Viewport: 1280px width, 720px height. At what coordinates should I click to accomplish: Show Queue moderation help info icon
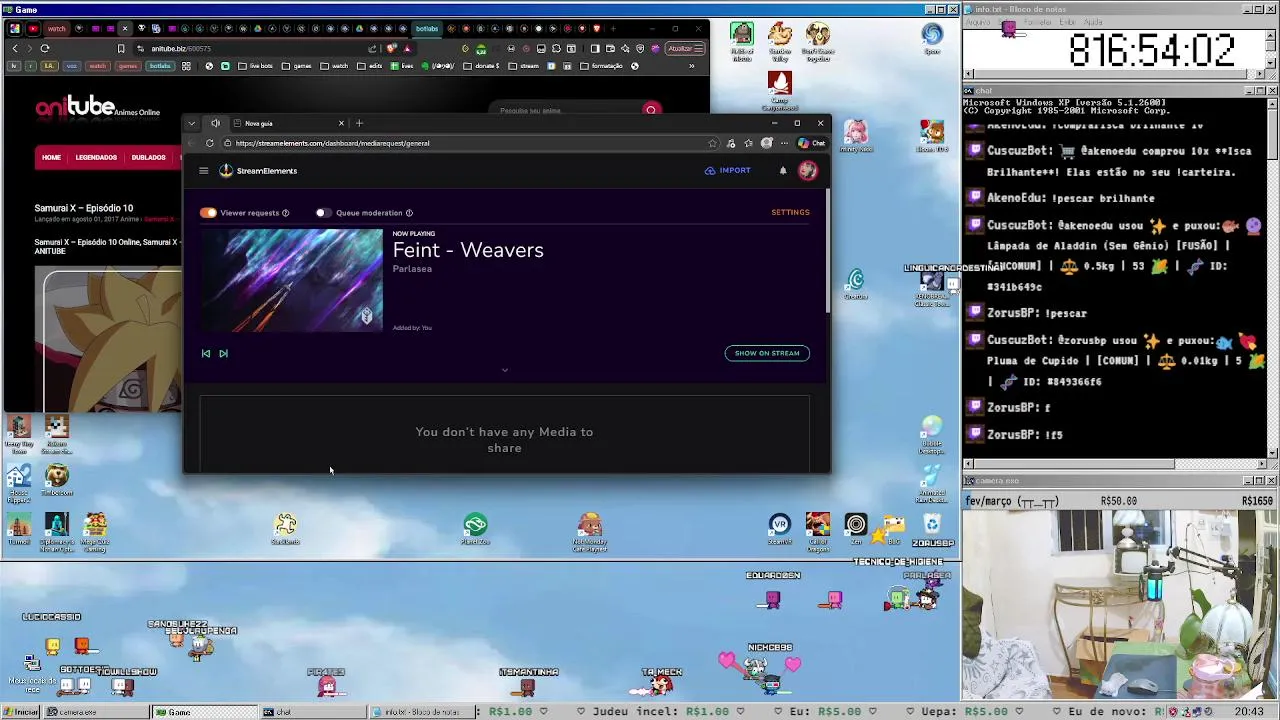(x=409, y=213)
